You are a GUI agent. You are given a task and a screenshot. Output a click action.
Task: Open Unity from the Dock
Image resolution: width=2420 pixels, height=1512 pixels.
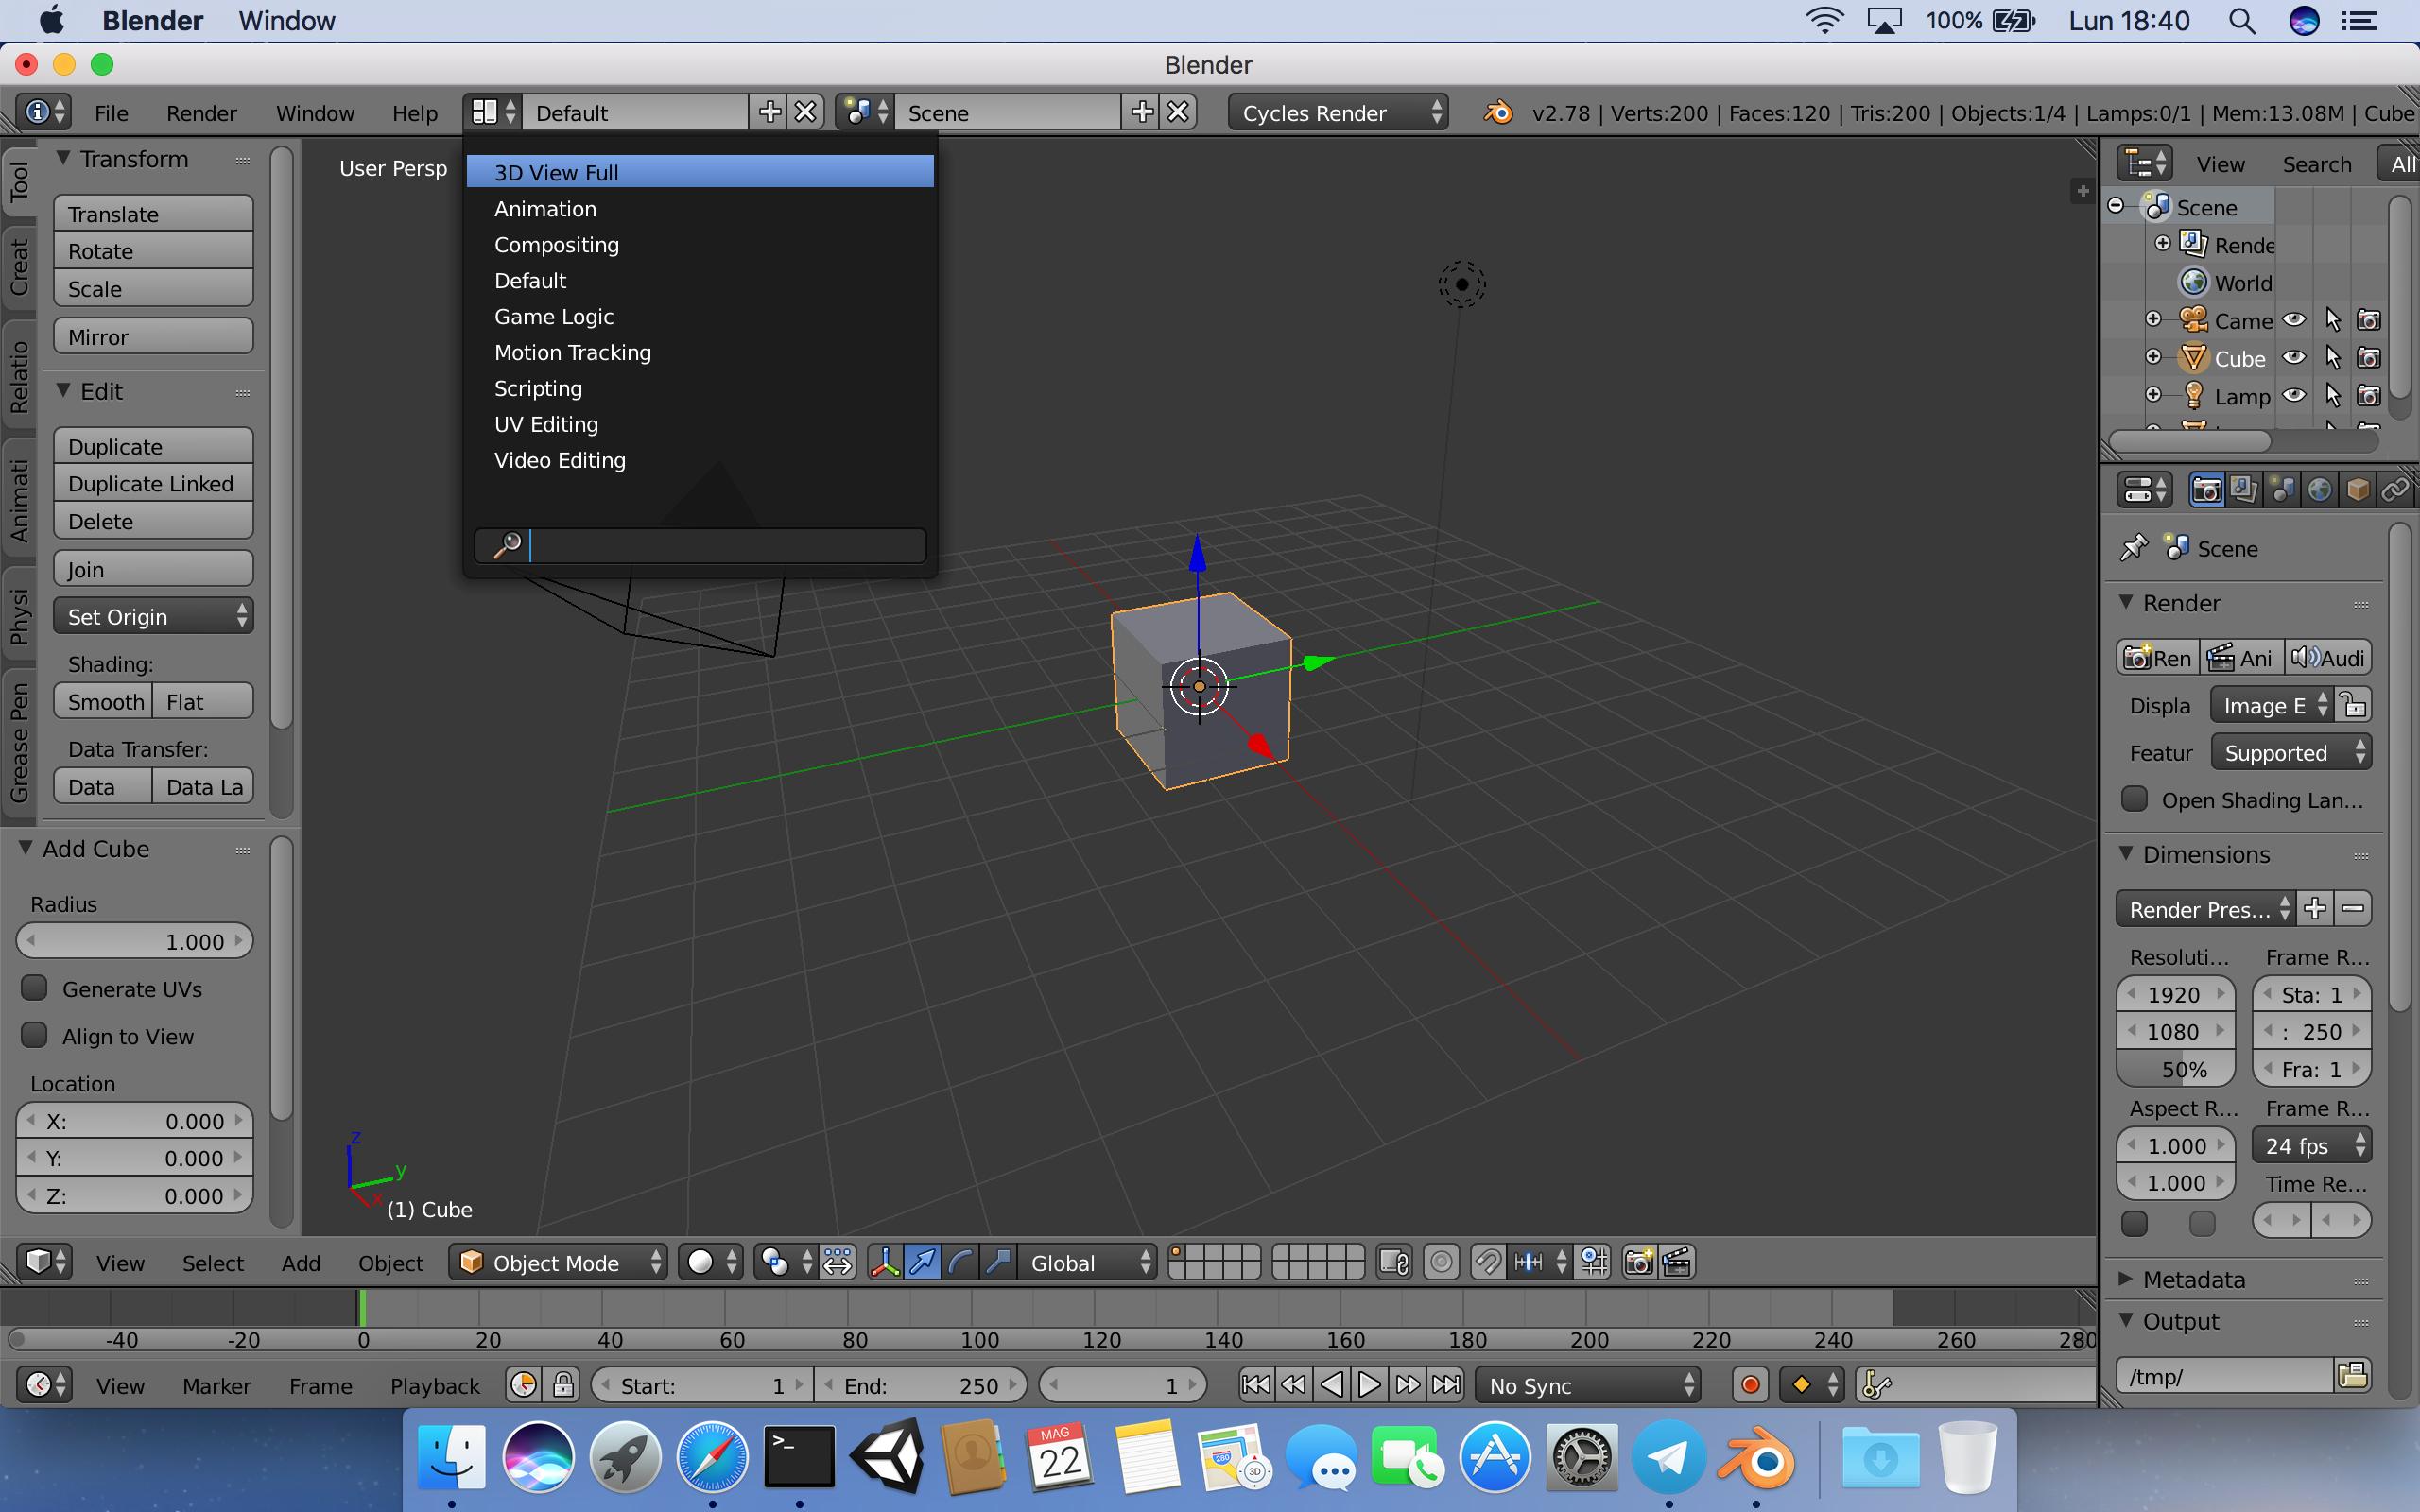[x=886, y=1457]
